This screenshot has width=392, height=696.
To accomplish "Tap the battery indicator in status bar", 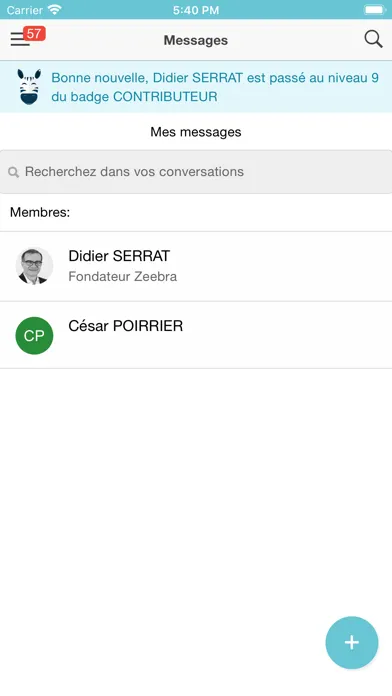I will 375,10.
